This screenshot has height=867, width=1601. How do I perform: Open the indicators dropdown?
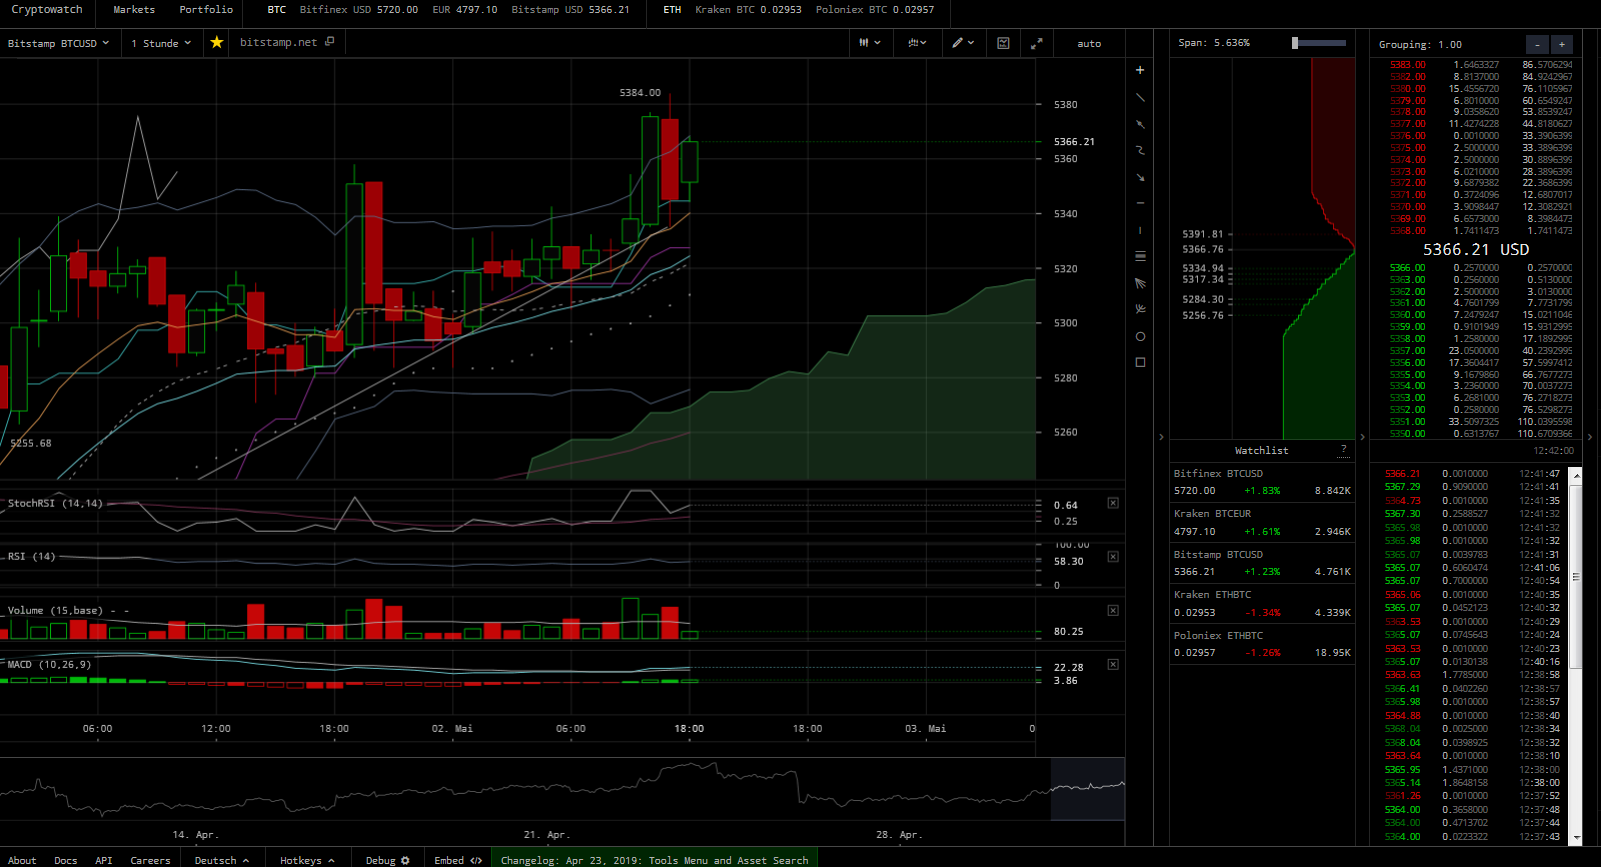917,43
